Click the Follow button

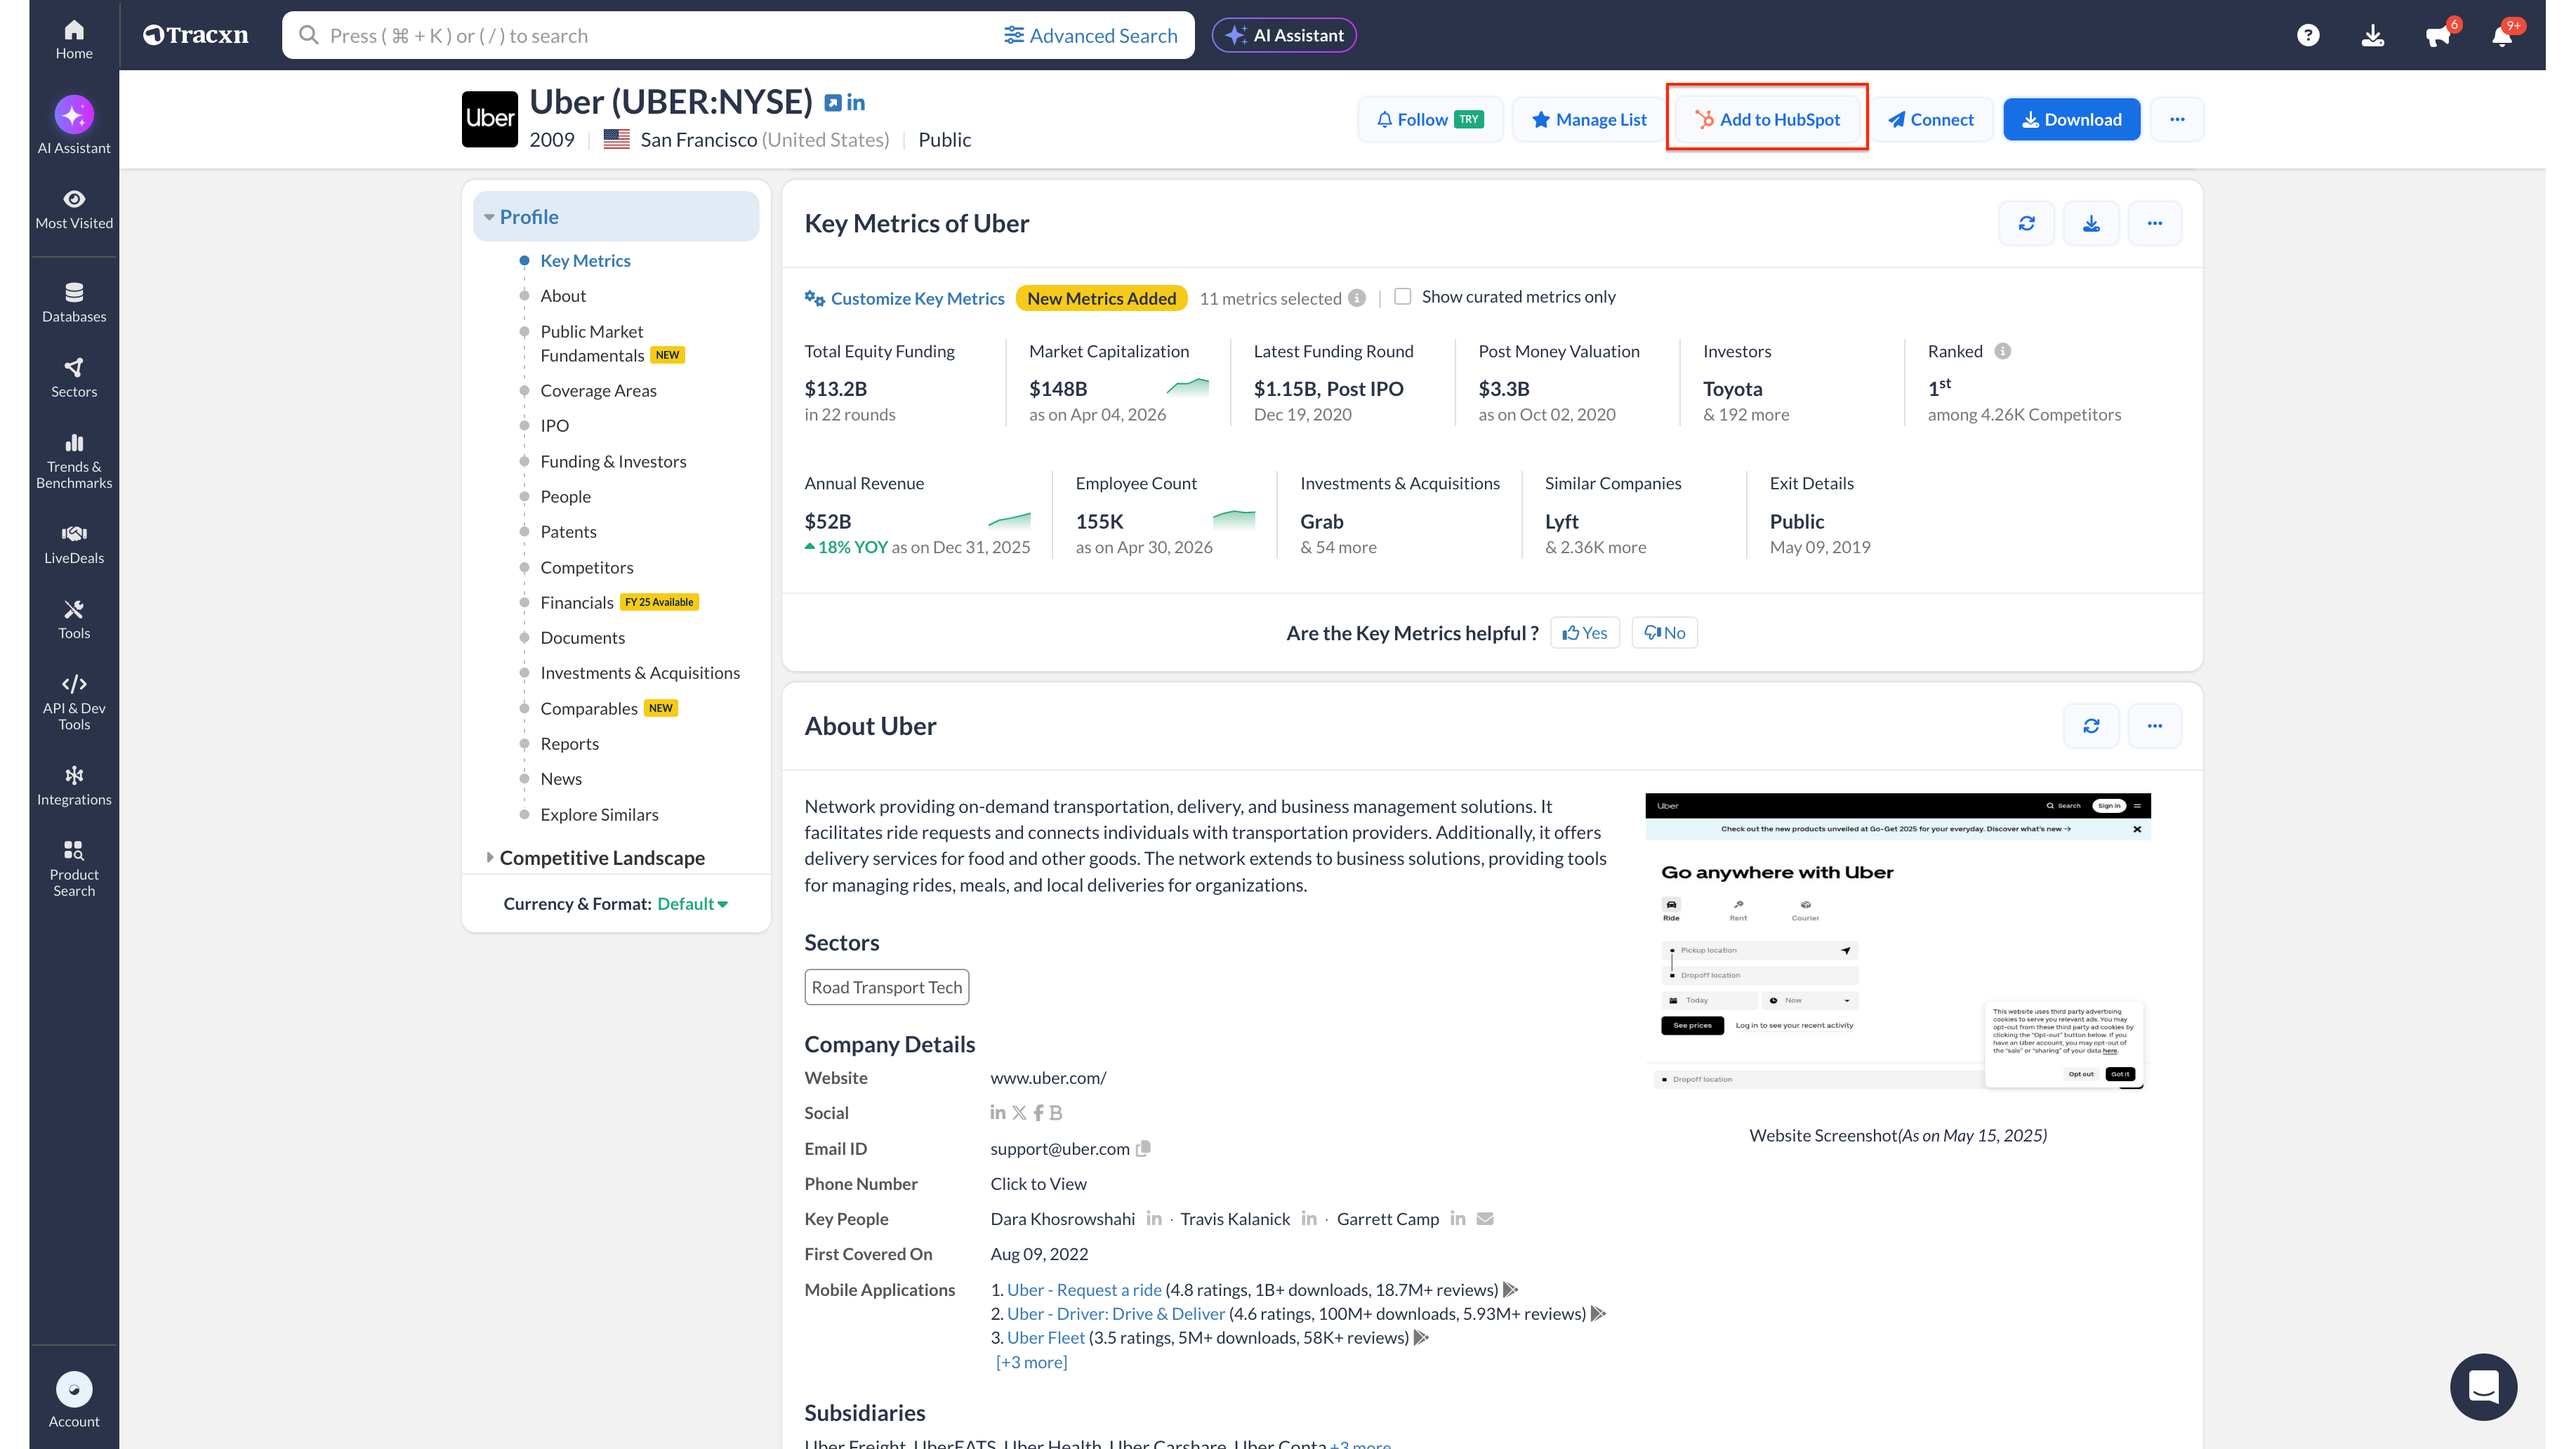[1430, 119]
